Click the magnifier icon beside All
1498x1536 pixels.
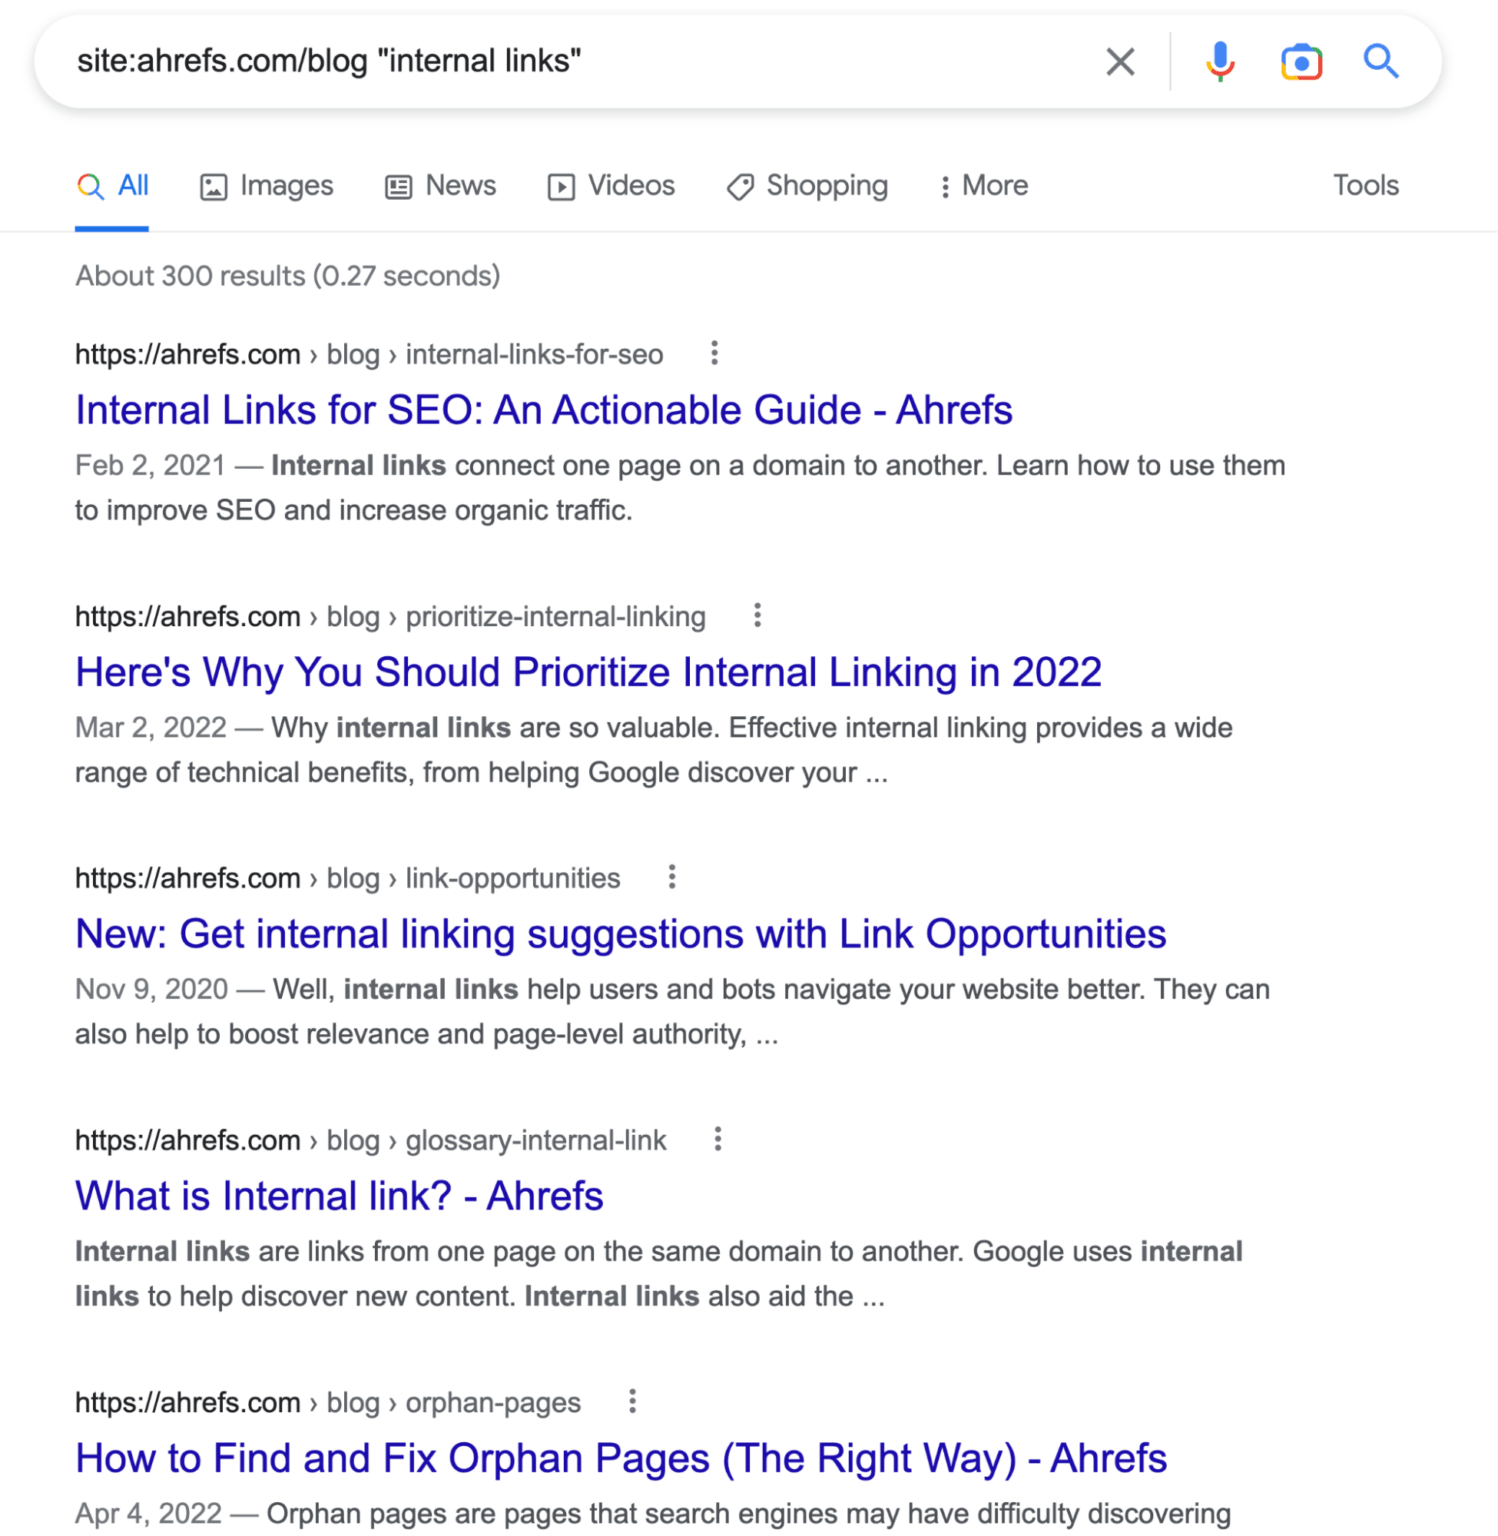(x=89, y=186)
